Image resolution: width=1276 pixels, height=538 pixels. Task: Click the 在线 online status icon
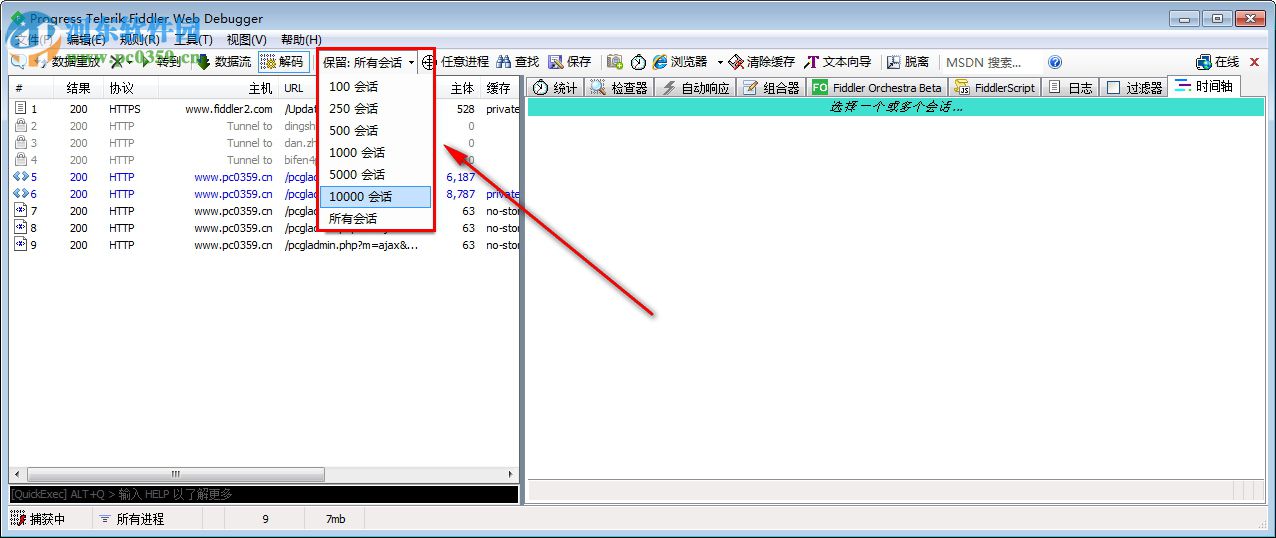[x=1203, y=62]
